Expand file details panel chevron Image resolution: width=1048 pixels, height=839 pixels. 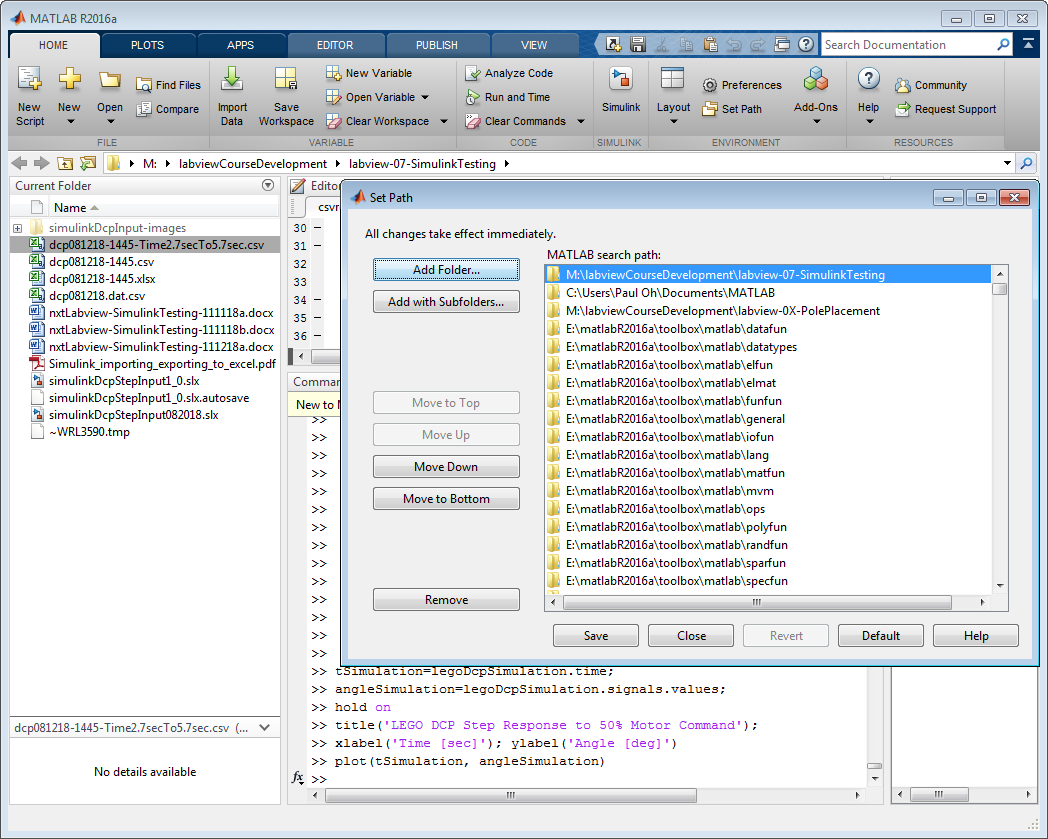[x=265, y=728]
